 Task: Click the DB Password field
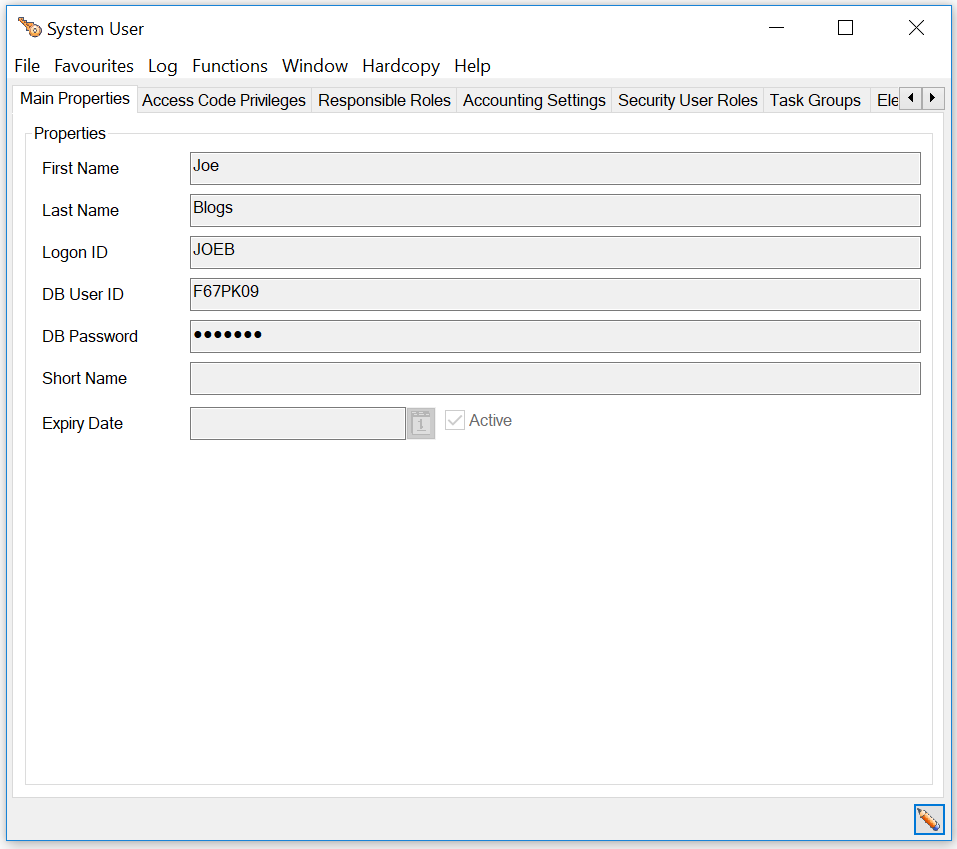[555, 336]
